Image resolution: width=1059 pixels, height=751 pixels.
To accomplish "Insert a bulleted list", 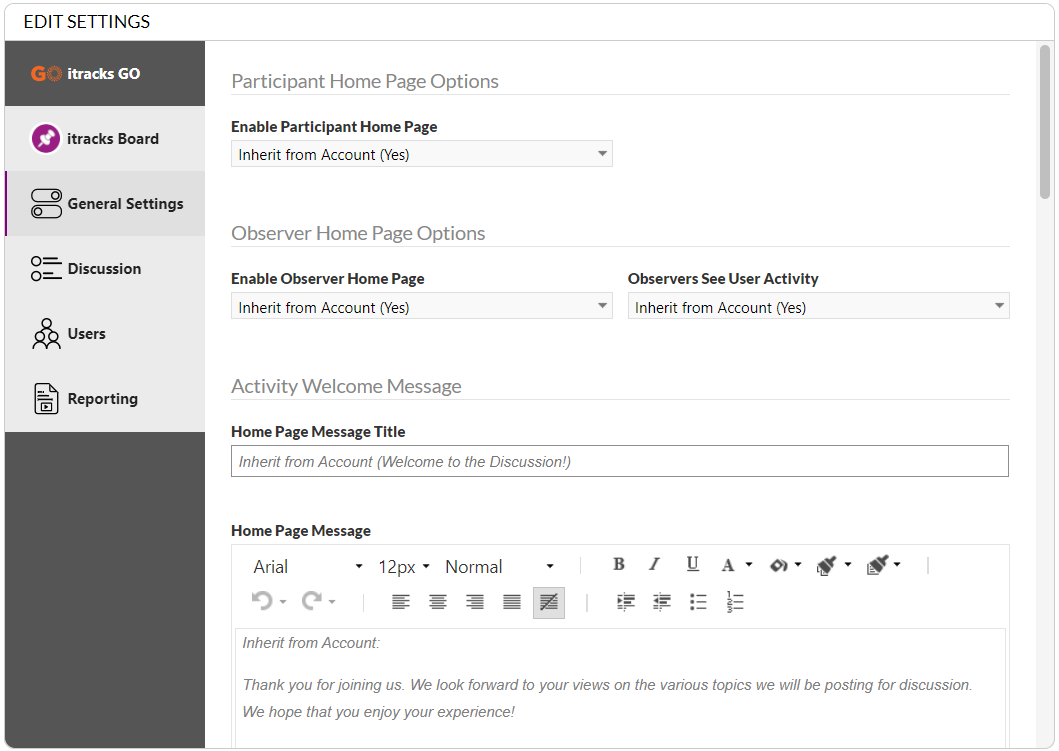I will [x=698, y=602].
